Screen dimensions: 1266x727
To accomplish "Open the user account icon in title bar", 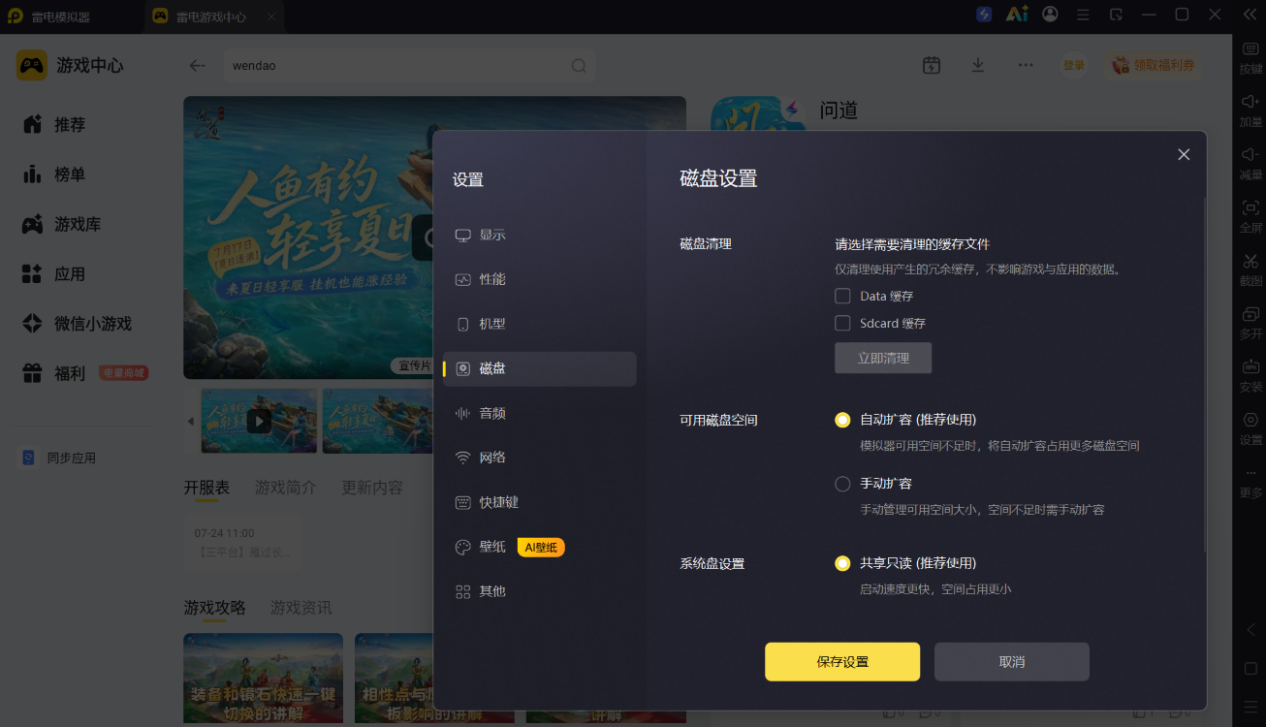I will (x=1050, y=14).
